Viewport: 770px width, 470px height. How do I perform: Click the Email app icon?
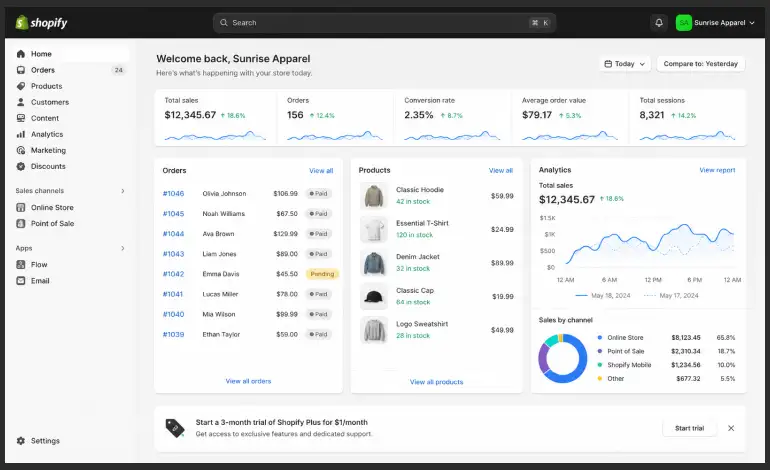[x=21, y=281]
